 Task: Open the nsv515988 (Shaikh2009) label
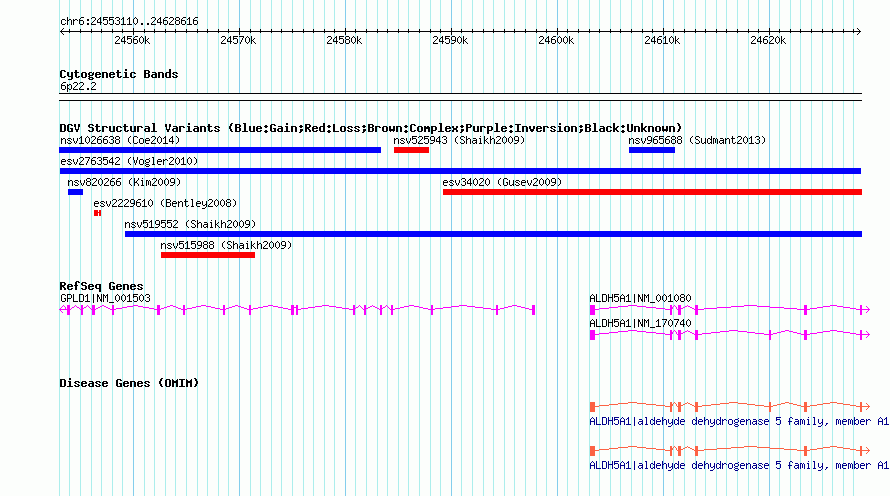pos(226,245)
